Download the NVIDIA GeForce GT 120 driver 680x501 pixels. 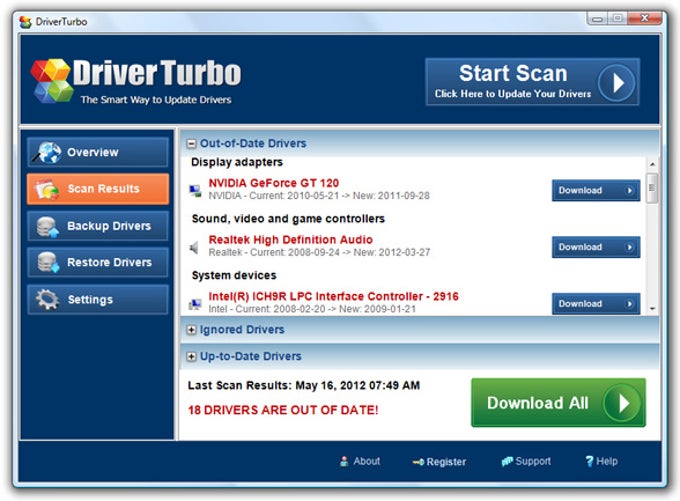[596, 190]
